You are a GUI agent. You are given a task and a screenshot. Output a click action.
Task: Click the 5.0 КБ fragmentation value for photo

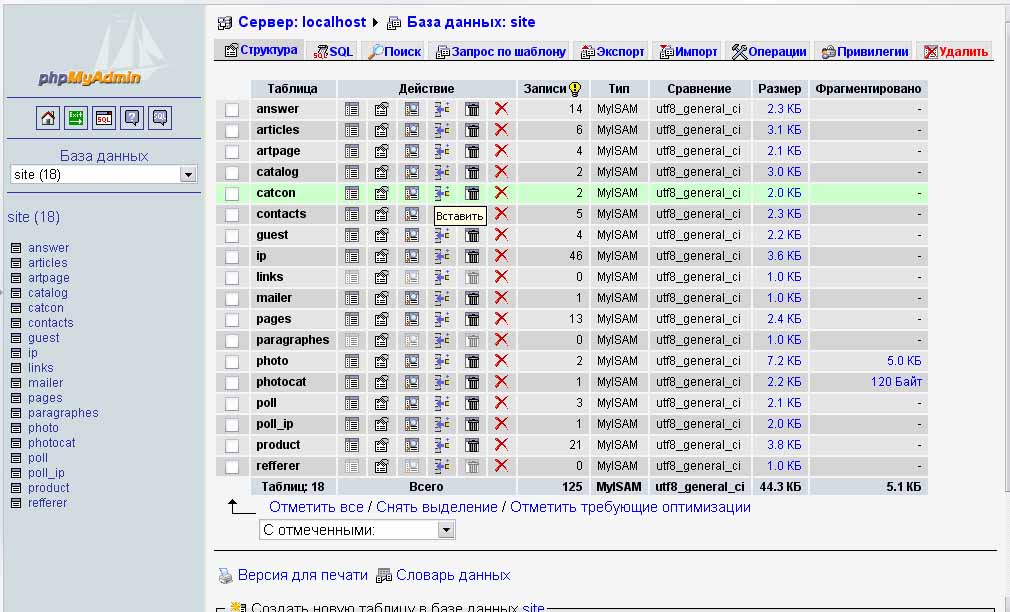(x=904, y=361)
